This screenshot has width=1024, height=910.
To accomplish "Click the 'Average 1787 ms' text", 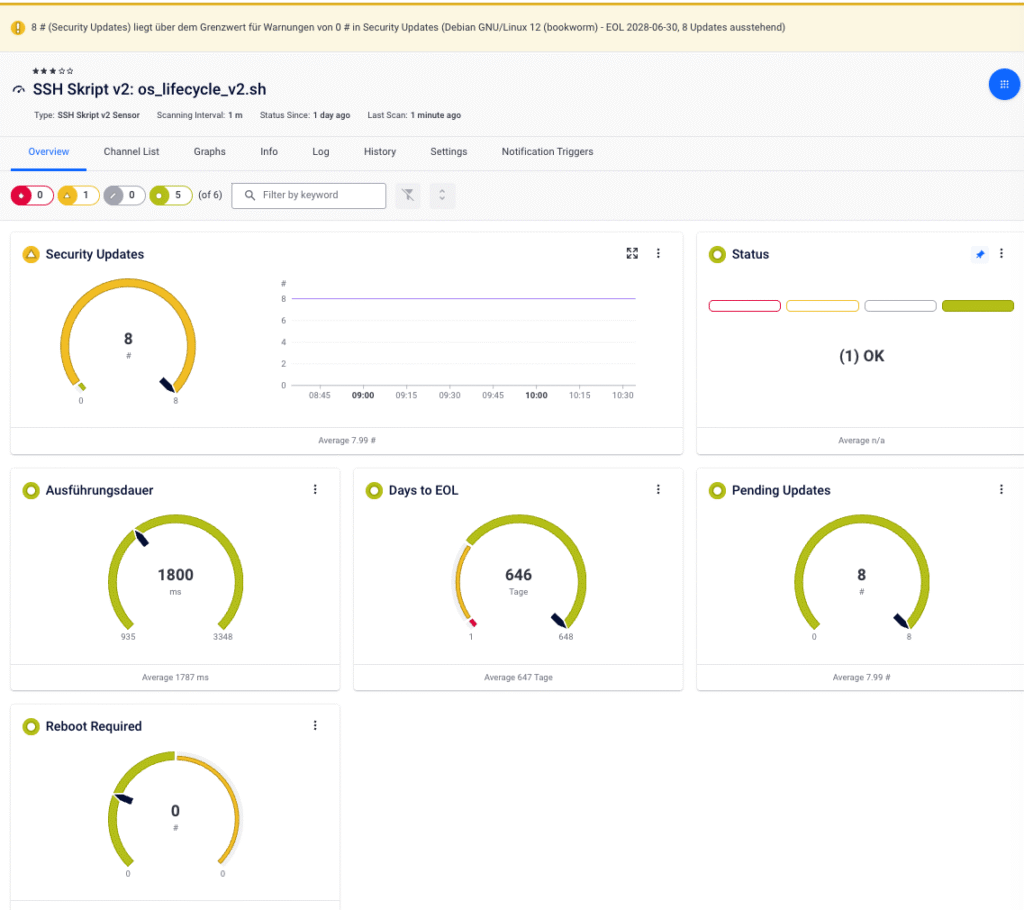I will coord(175,677).
